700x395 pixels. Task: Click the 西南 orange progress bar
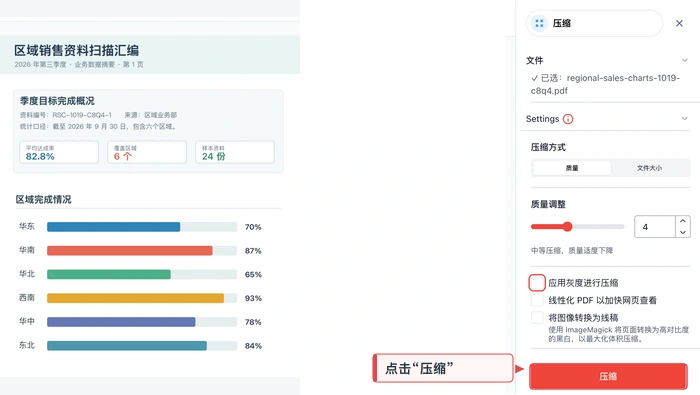pos(135,298)
